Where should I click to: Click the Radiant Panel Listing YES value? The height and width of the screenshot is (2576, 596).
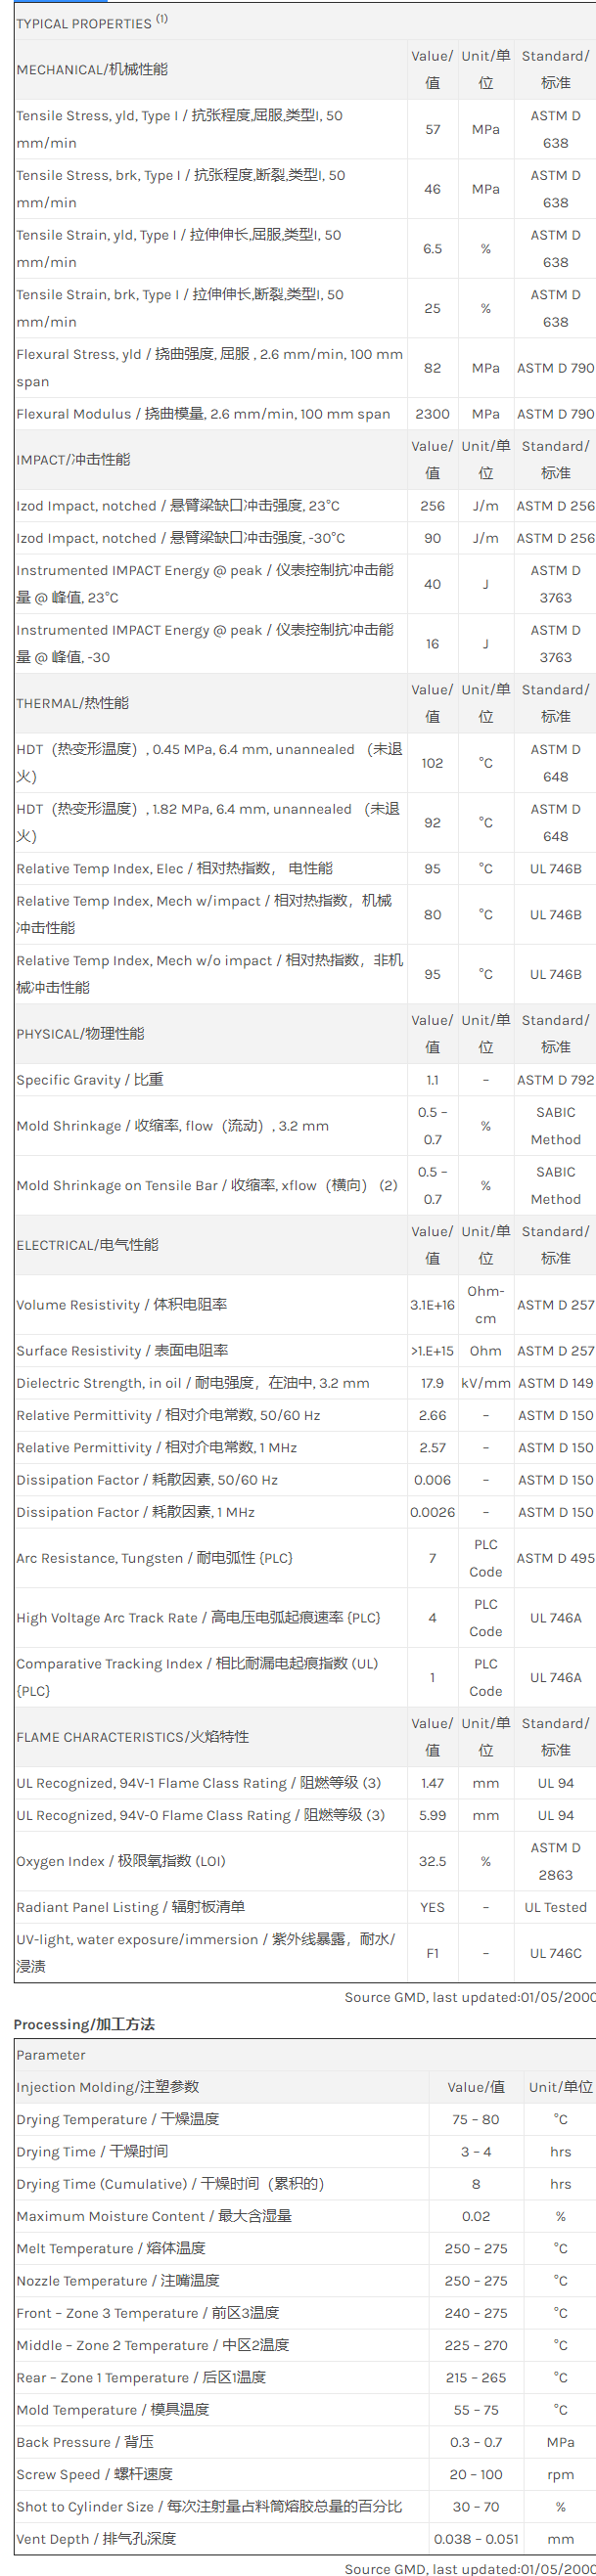pos(432,1907)
